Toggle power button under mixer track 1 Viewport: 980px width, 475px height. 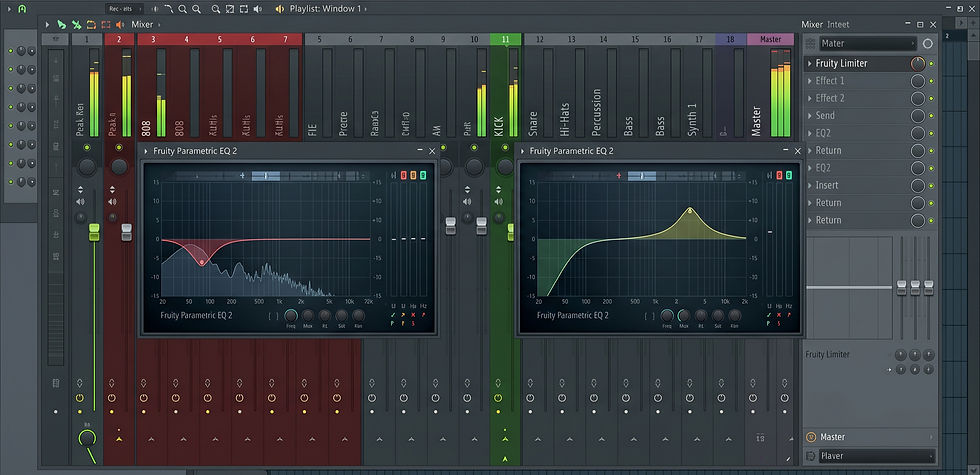(x=79, y=398)
